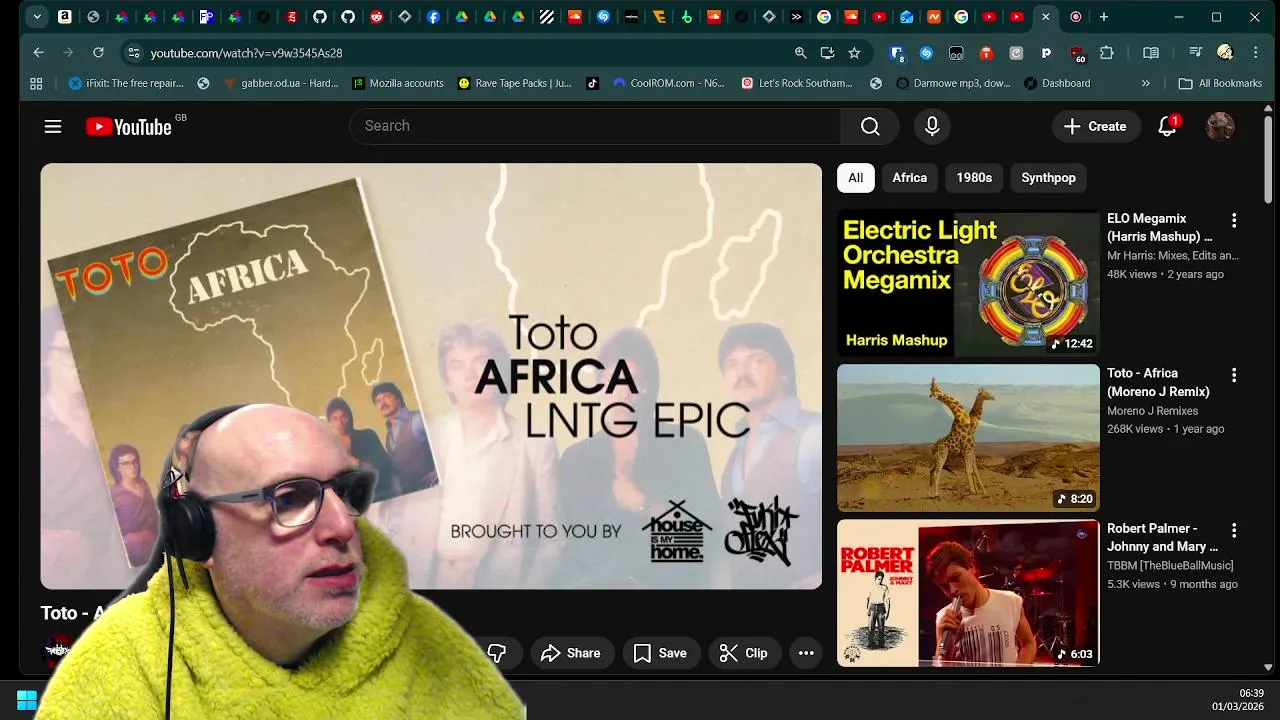Reload the page in Chrome
Image resolution: width=1280 pixels, height=720 pixels.
point(98,52)
